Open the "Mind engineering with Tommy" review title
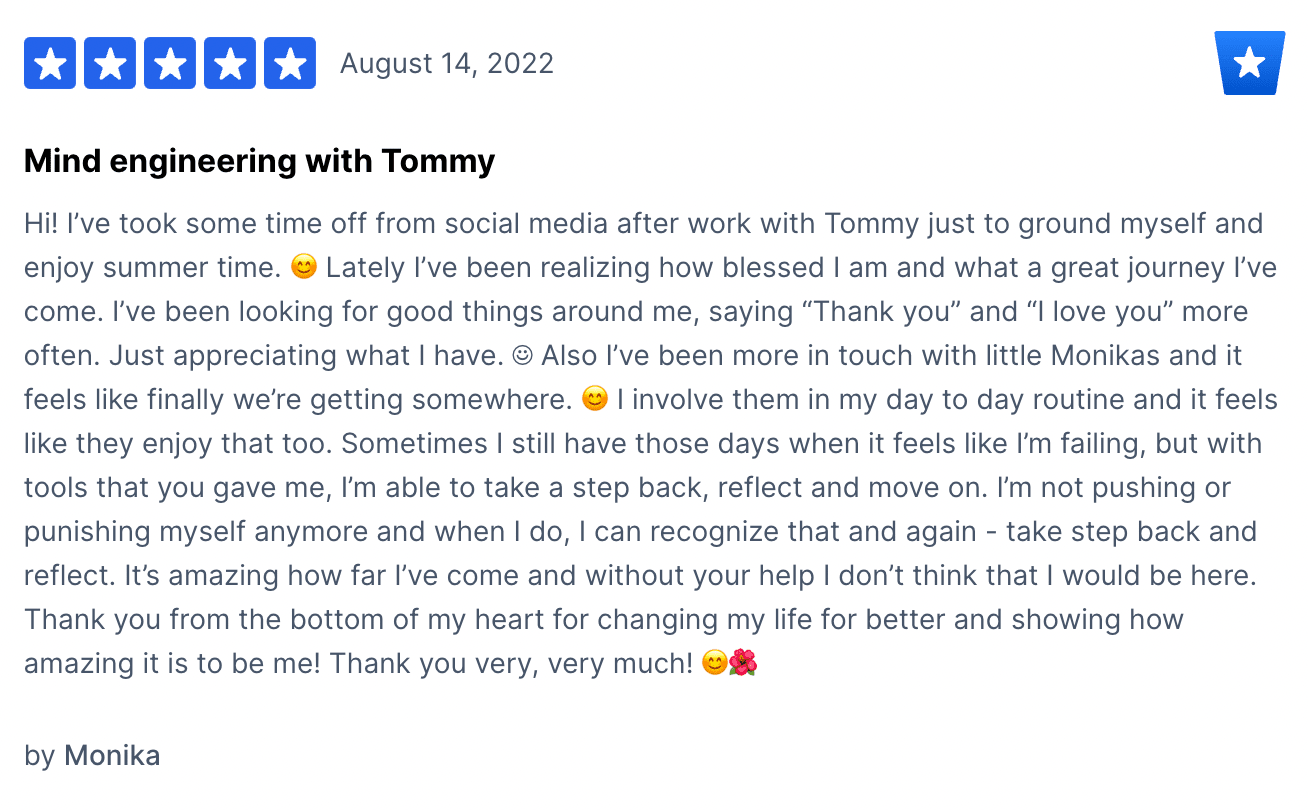Image resolution: width=1308 pixels, height=810 pixels. [x=260, y=161]
